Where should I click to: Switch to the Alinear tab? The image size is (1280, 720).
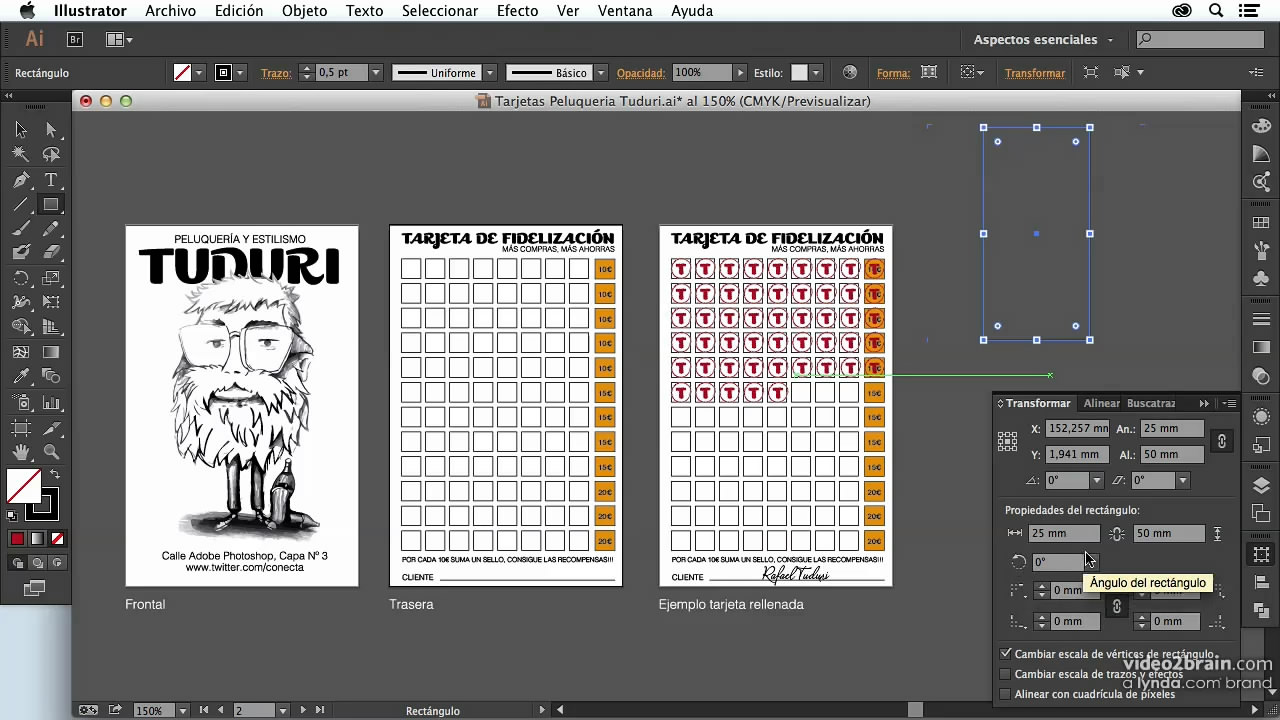tap(1102, 403)
